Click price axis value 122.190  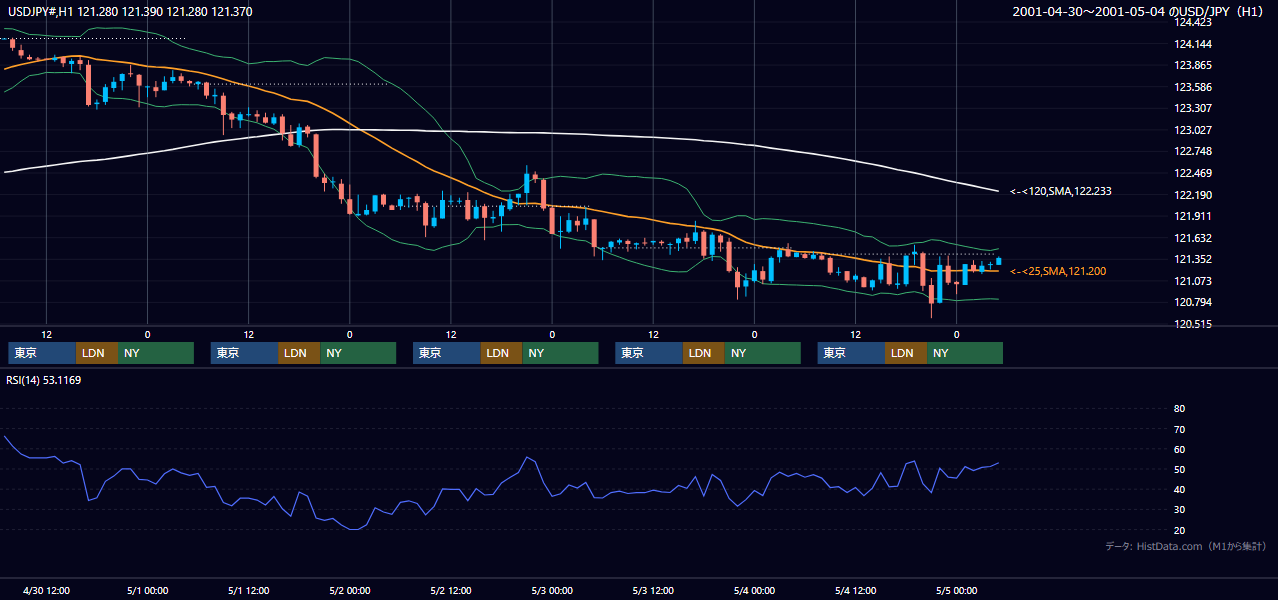point(1193,195)
